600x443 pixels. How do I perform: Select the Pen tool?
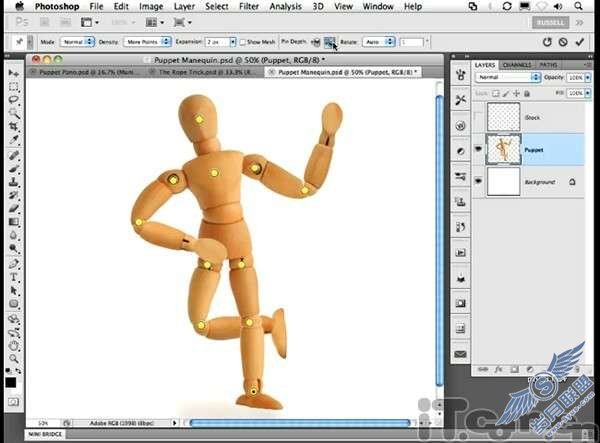[14, 264]
